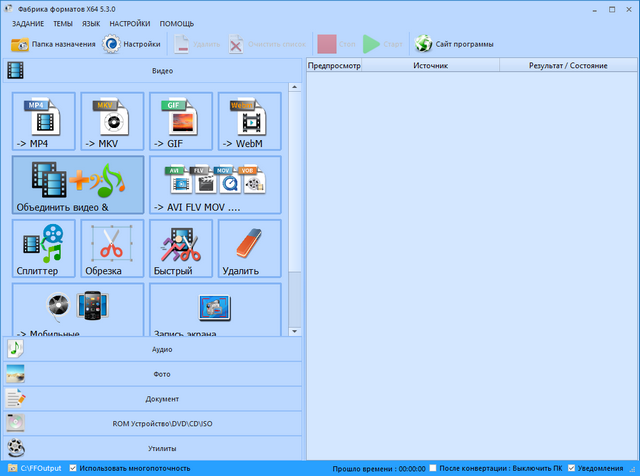Select the -> MKV conversion tile
Viewport: 640px width, 476px height.
[x=113, y=123]
